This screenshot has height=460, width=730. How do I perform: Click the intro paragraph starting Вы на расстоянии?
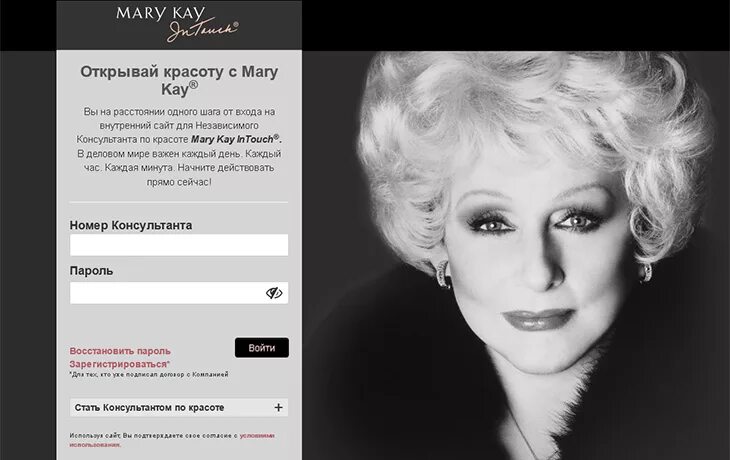tap(179, 147)
